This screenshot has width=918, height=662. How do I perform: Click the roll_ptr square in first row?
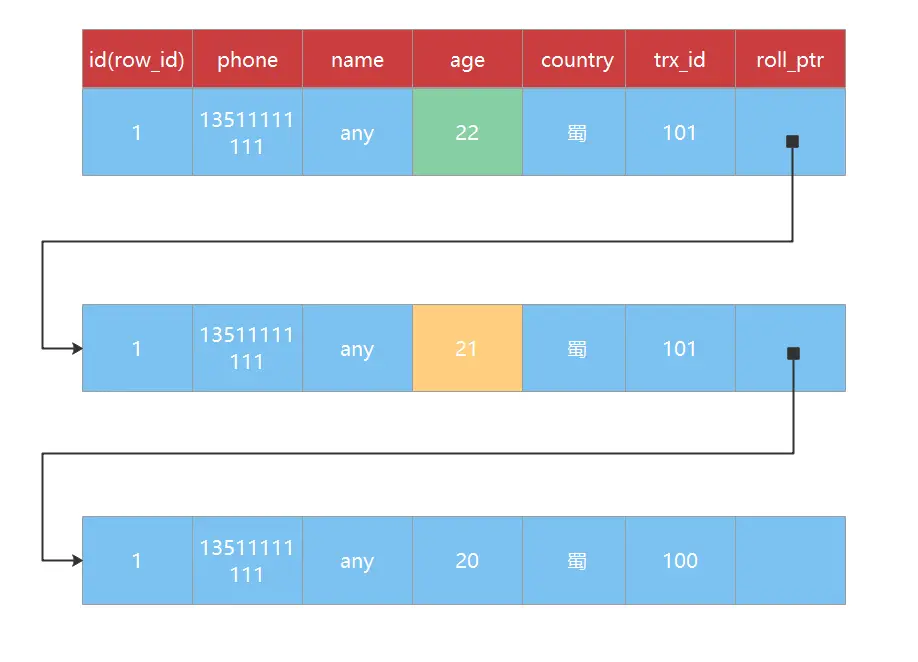792,141
